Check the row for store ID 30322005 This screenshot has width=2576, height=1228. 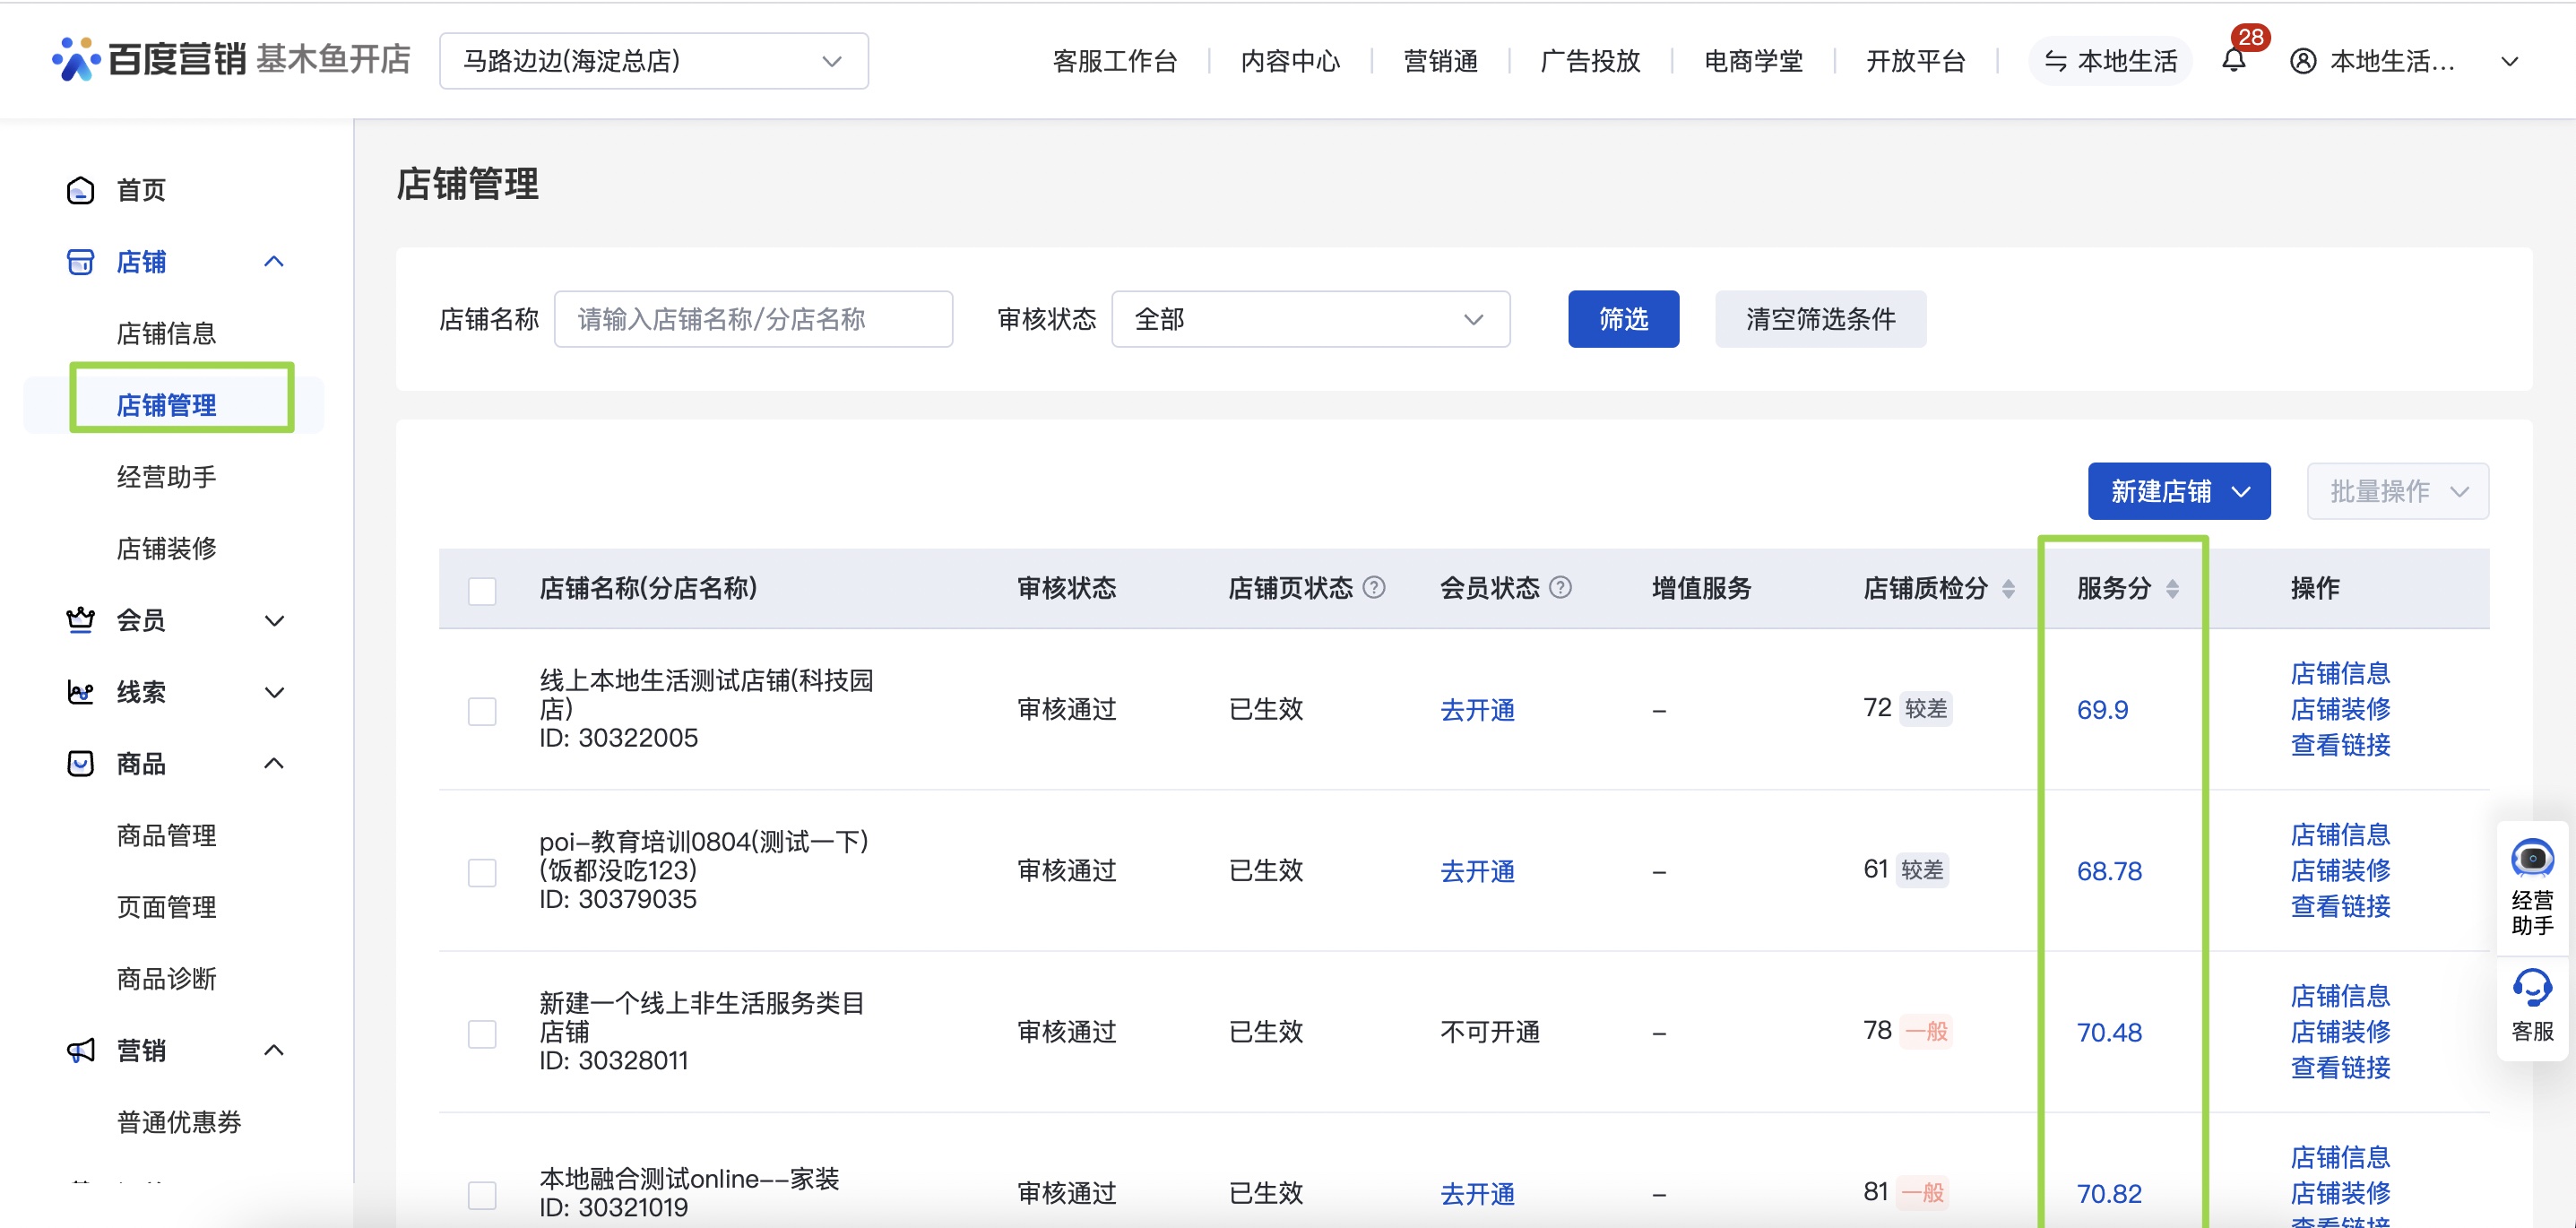point(482,710)
